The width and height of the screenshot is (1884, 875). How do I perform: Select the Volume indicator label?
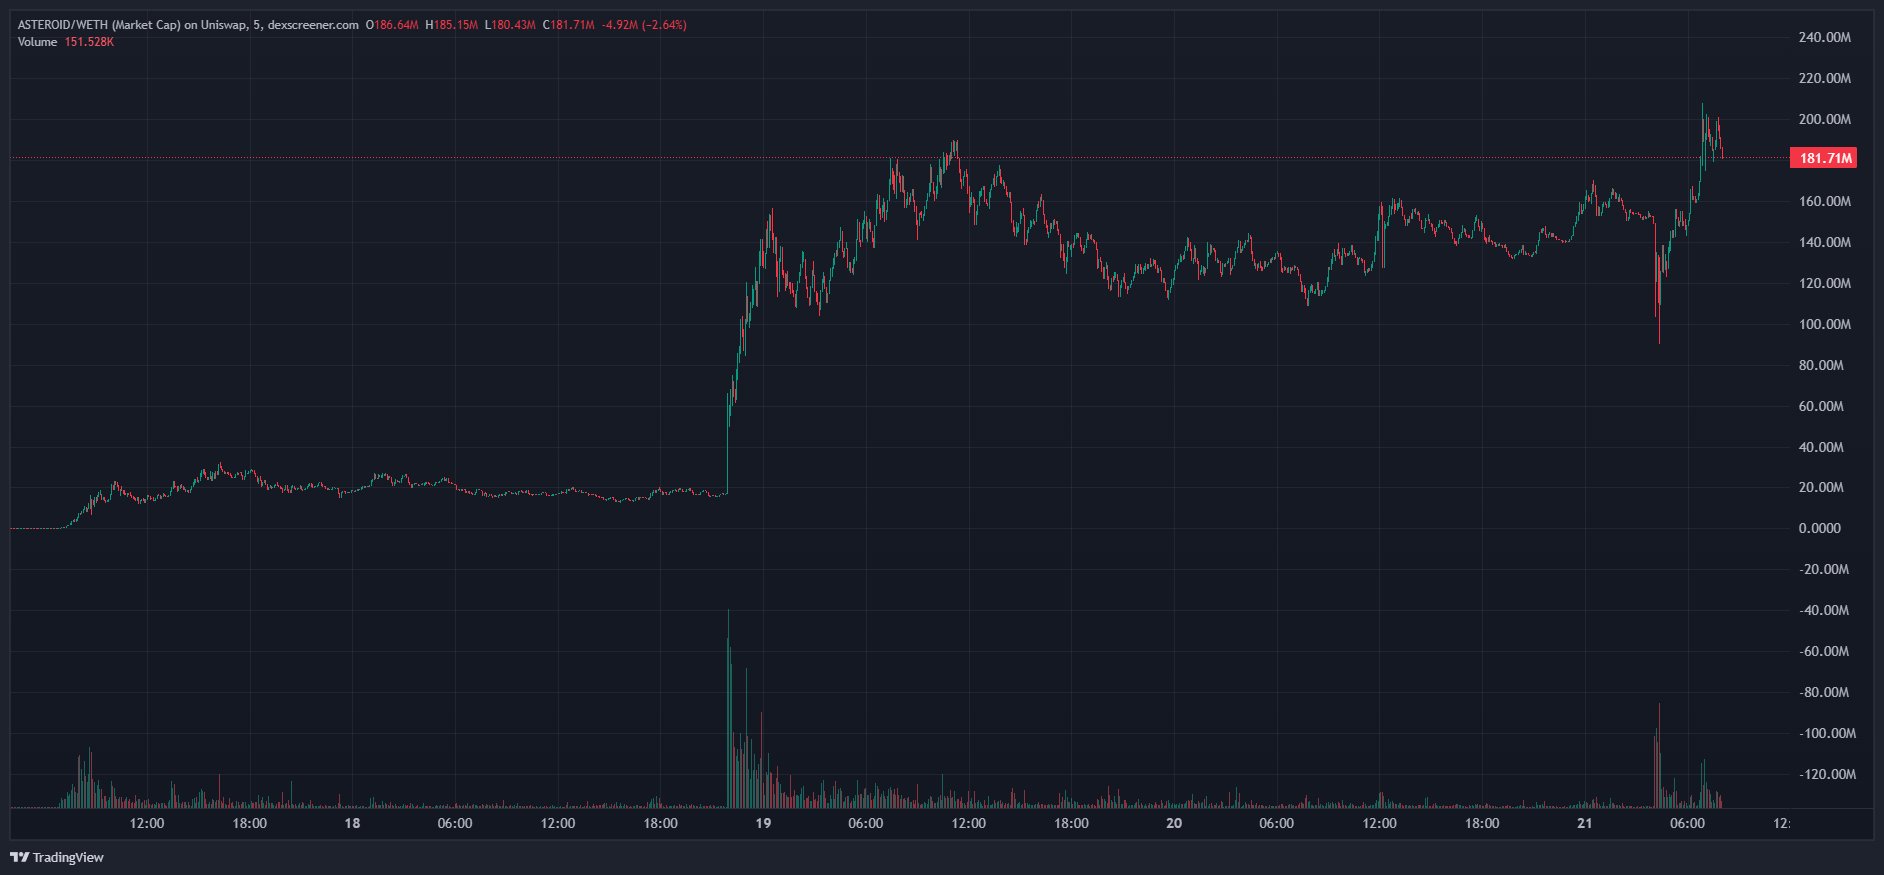[x=38, y=42]
